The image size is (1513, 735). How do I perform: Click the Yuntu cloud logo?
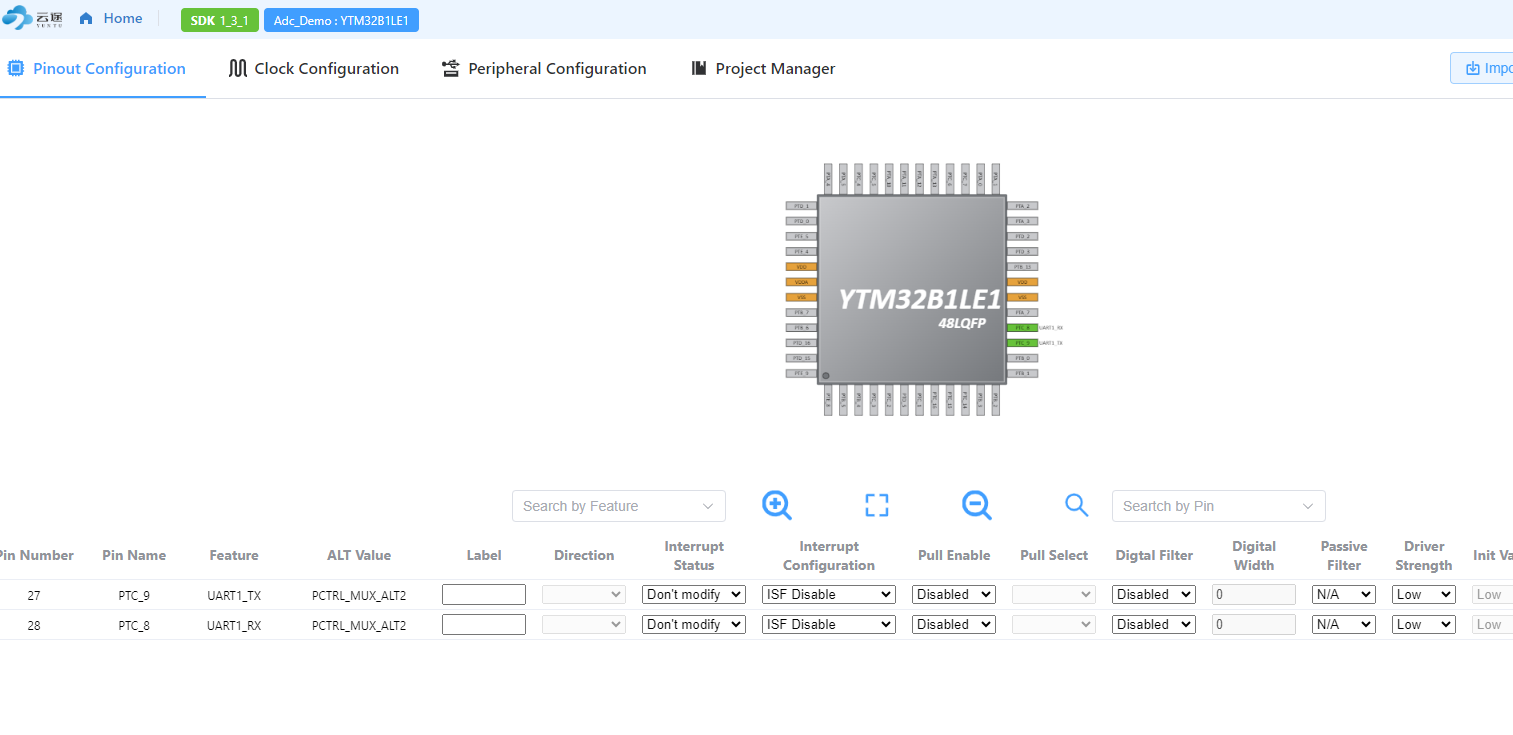[x=32, y=19]
